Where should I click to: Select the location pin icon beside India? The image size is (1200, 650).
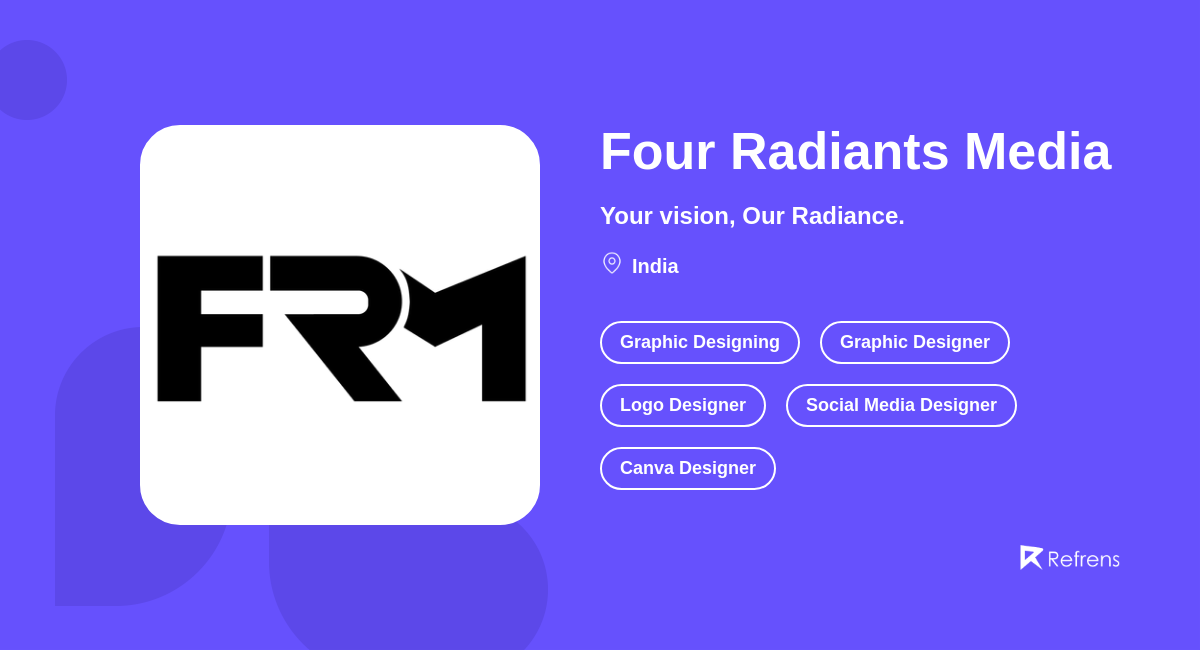611,263
